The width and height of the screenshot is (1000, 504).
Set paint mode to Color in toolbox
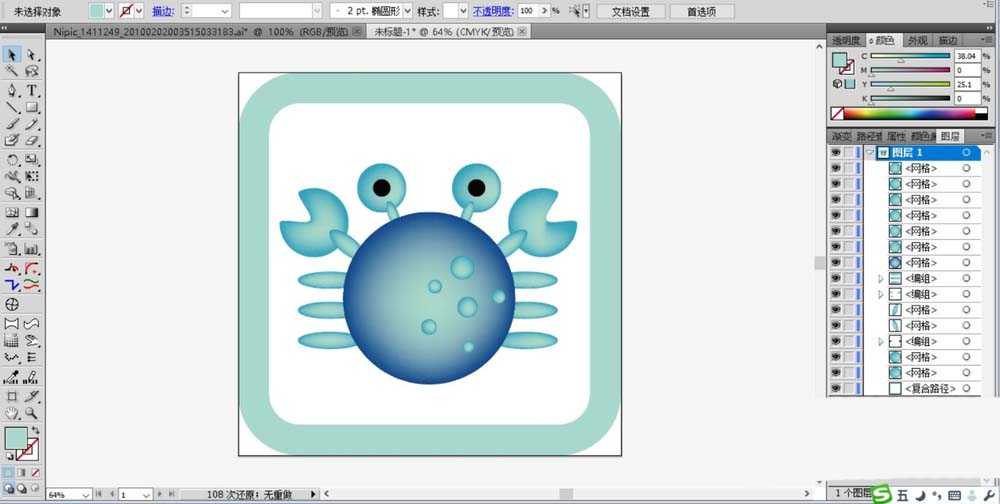point(8,473)
